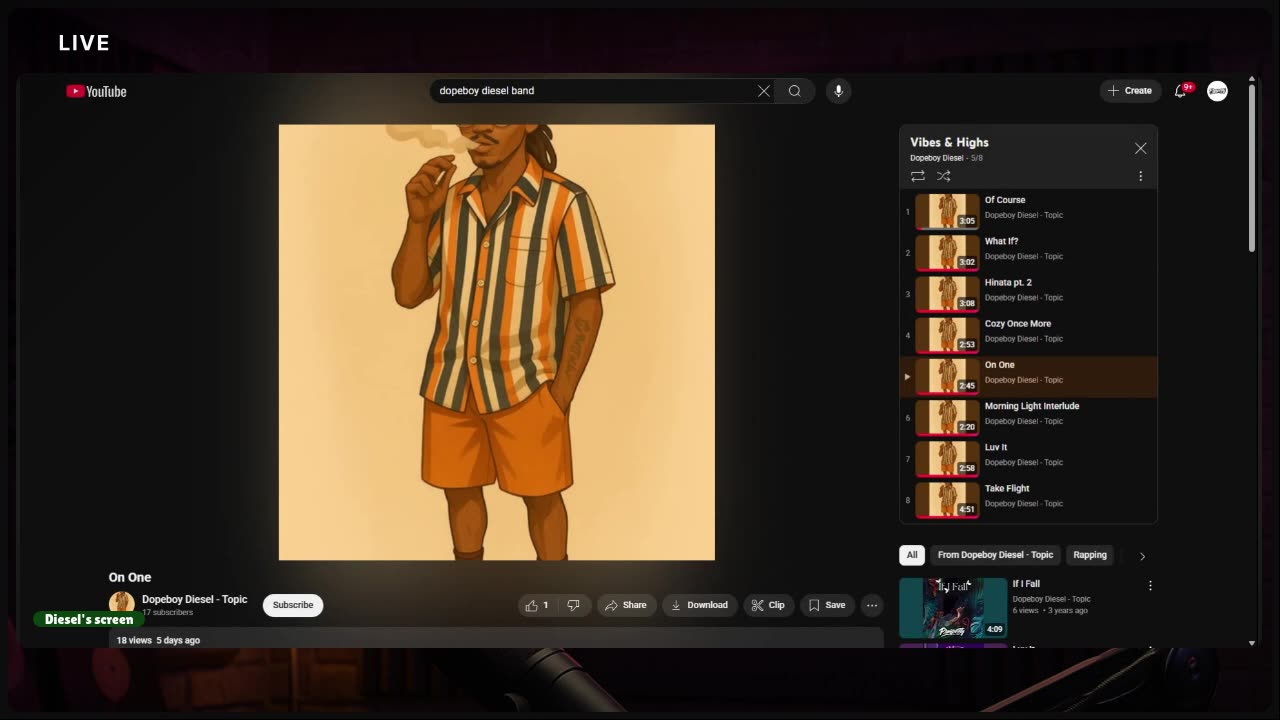The height and width of the screenshot is (720, 1280).
Task: Open the If I Fall video thumbnail
Action: 953,608
